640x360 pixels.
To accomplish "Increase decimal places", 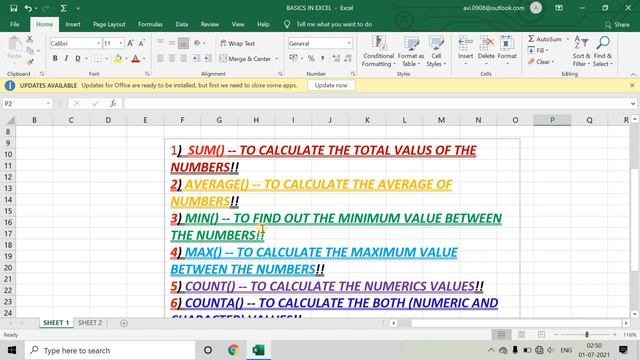I will click(x=336, y=59).
